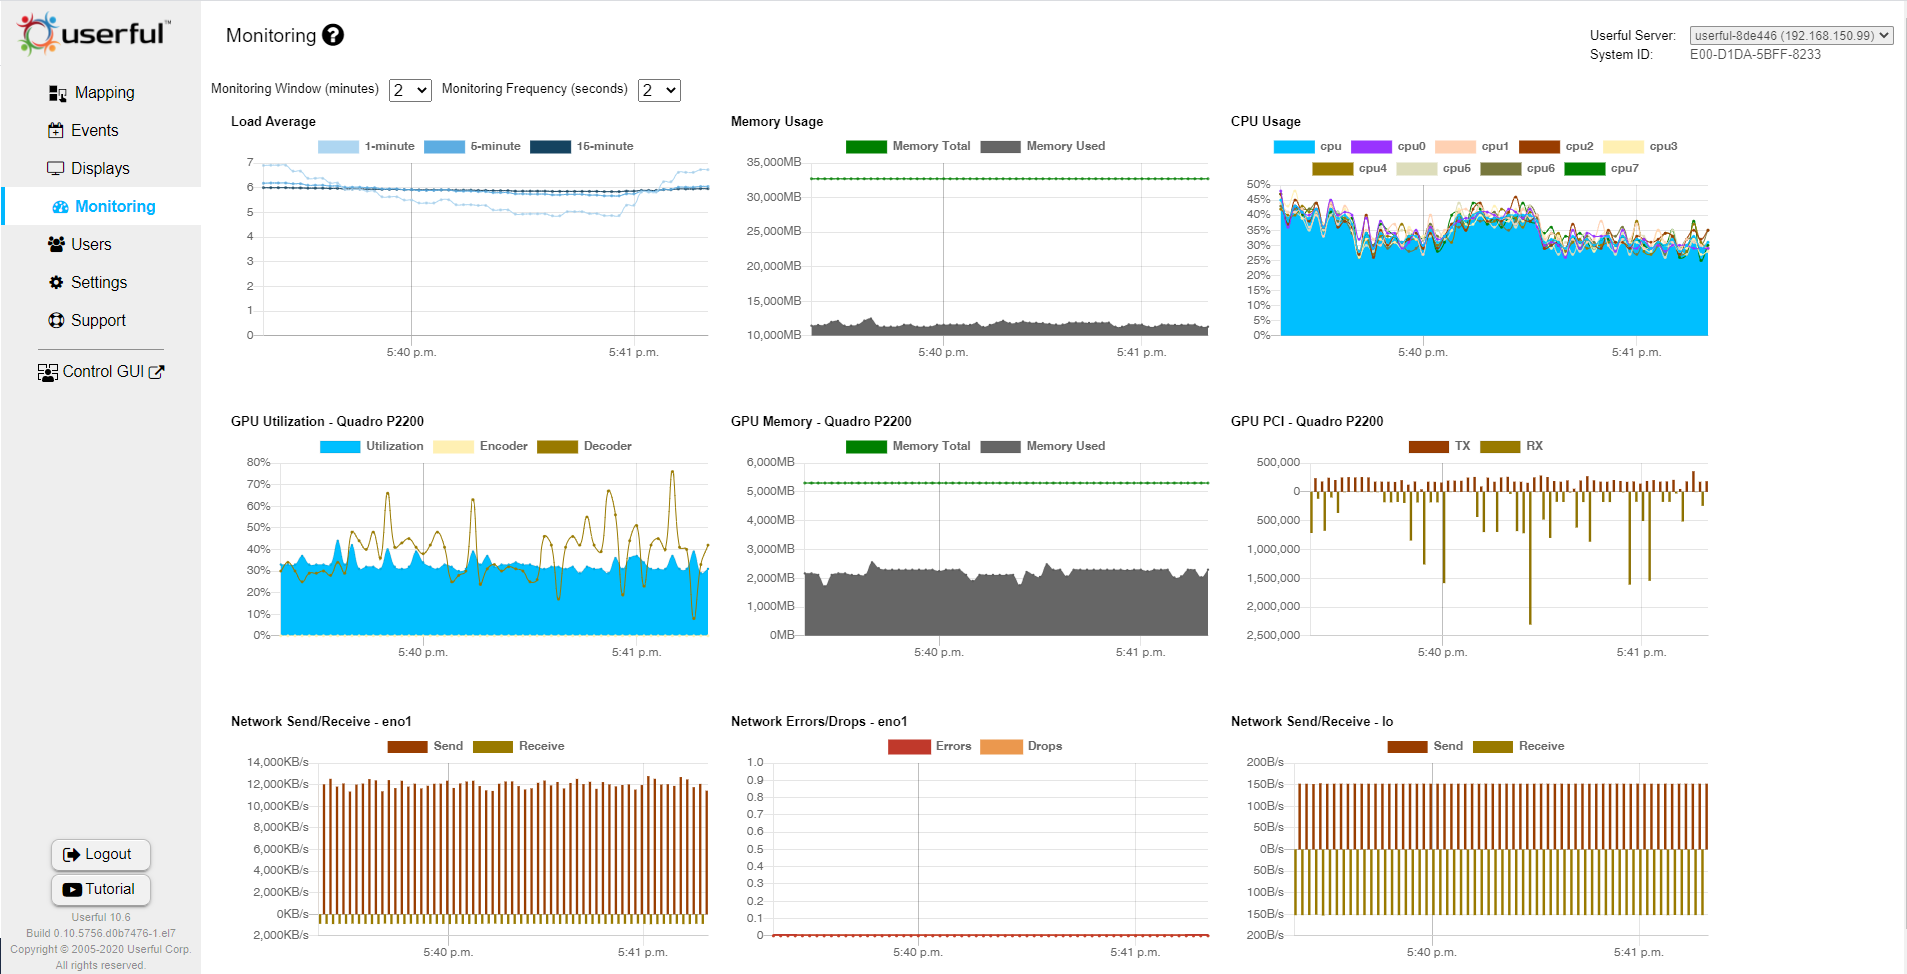Screen dimensions: 1907x974
Task: Click the GPU Utilization - Quadro P2200 title
Action: click(327, 421)
